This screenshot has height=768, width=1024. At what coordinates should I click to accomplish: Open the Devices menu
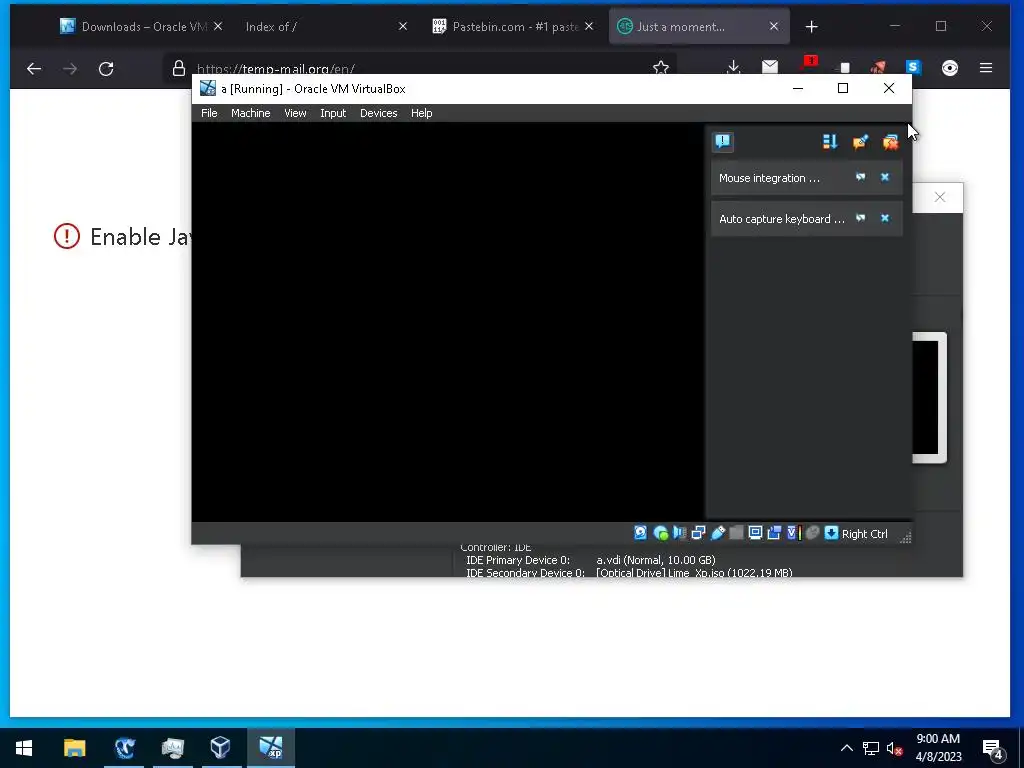378,113
